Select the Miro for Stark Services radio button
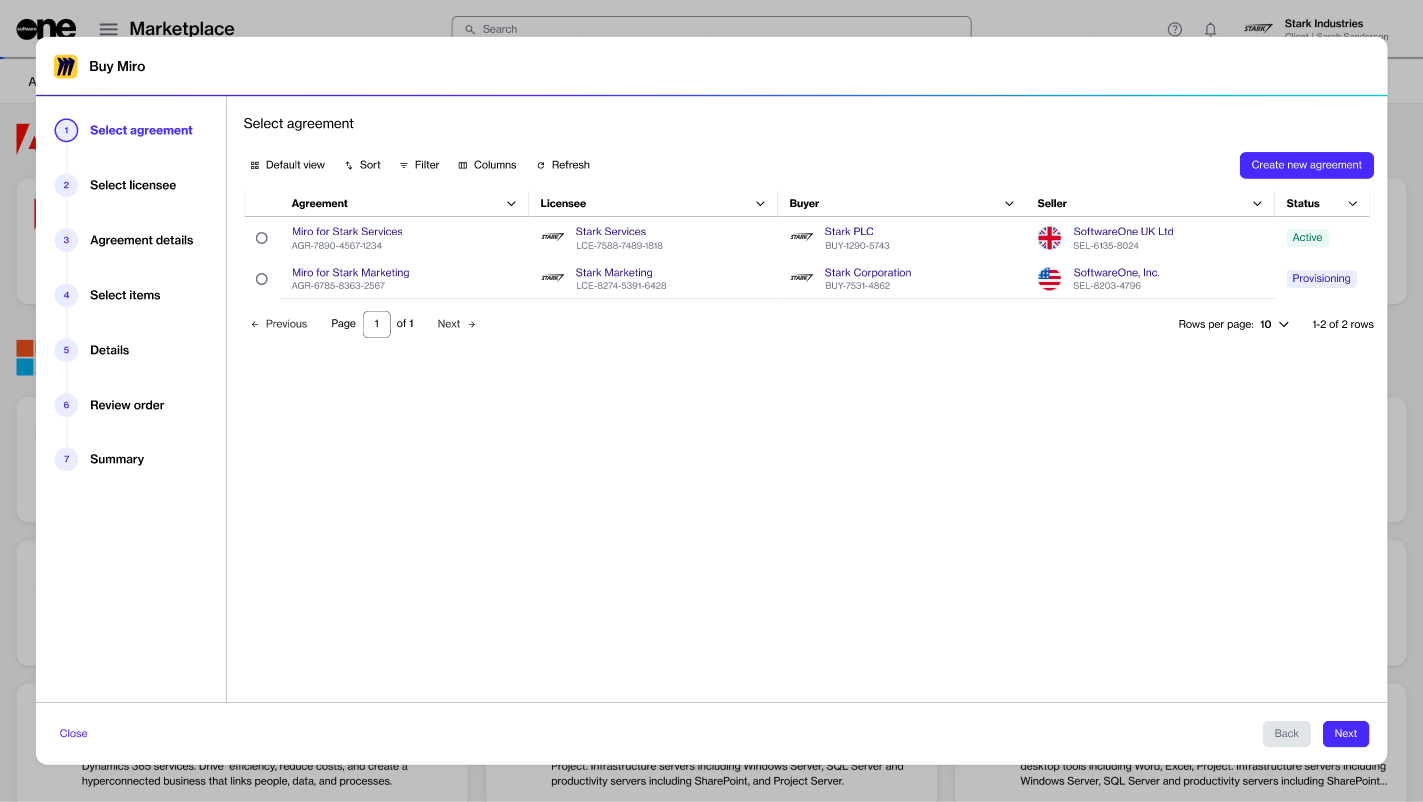Screen dimensions: 1423x802 tap(262, 238)
